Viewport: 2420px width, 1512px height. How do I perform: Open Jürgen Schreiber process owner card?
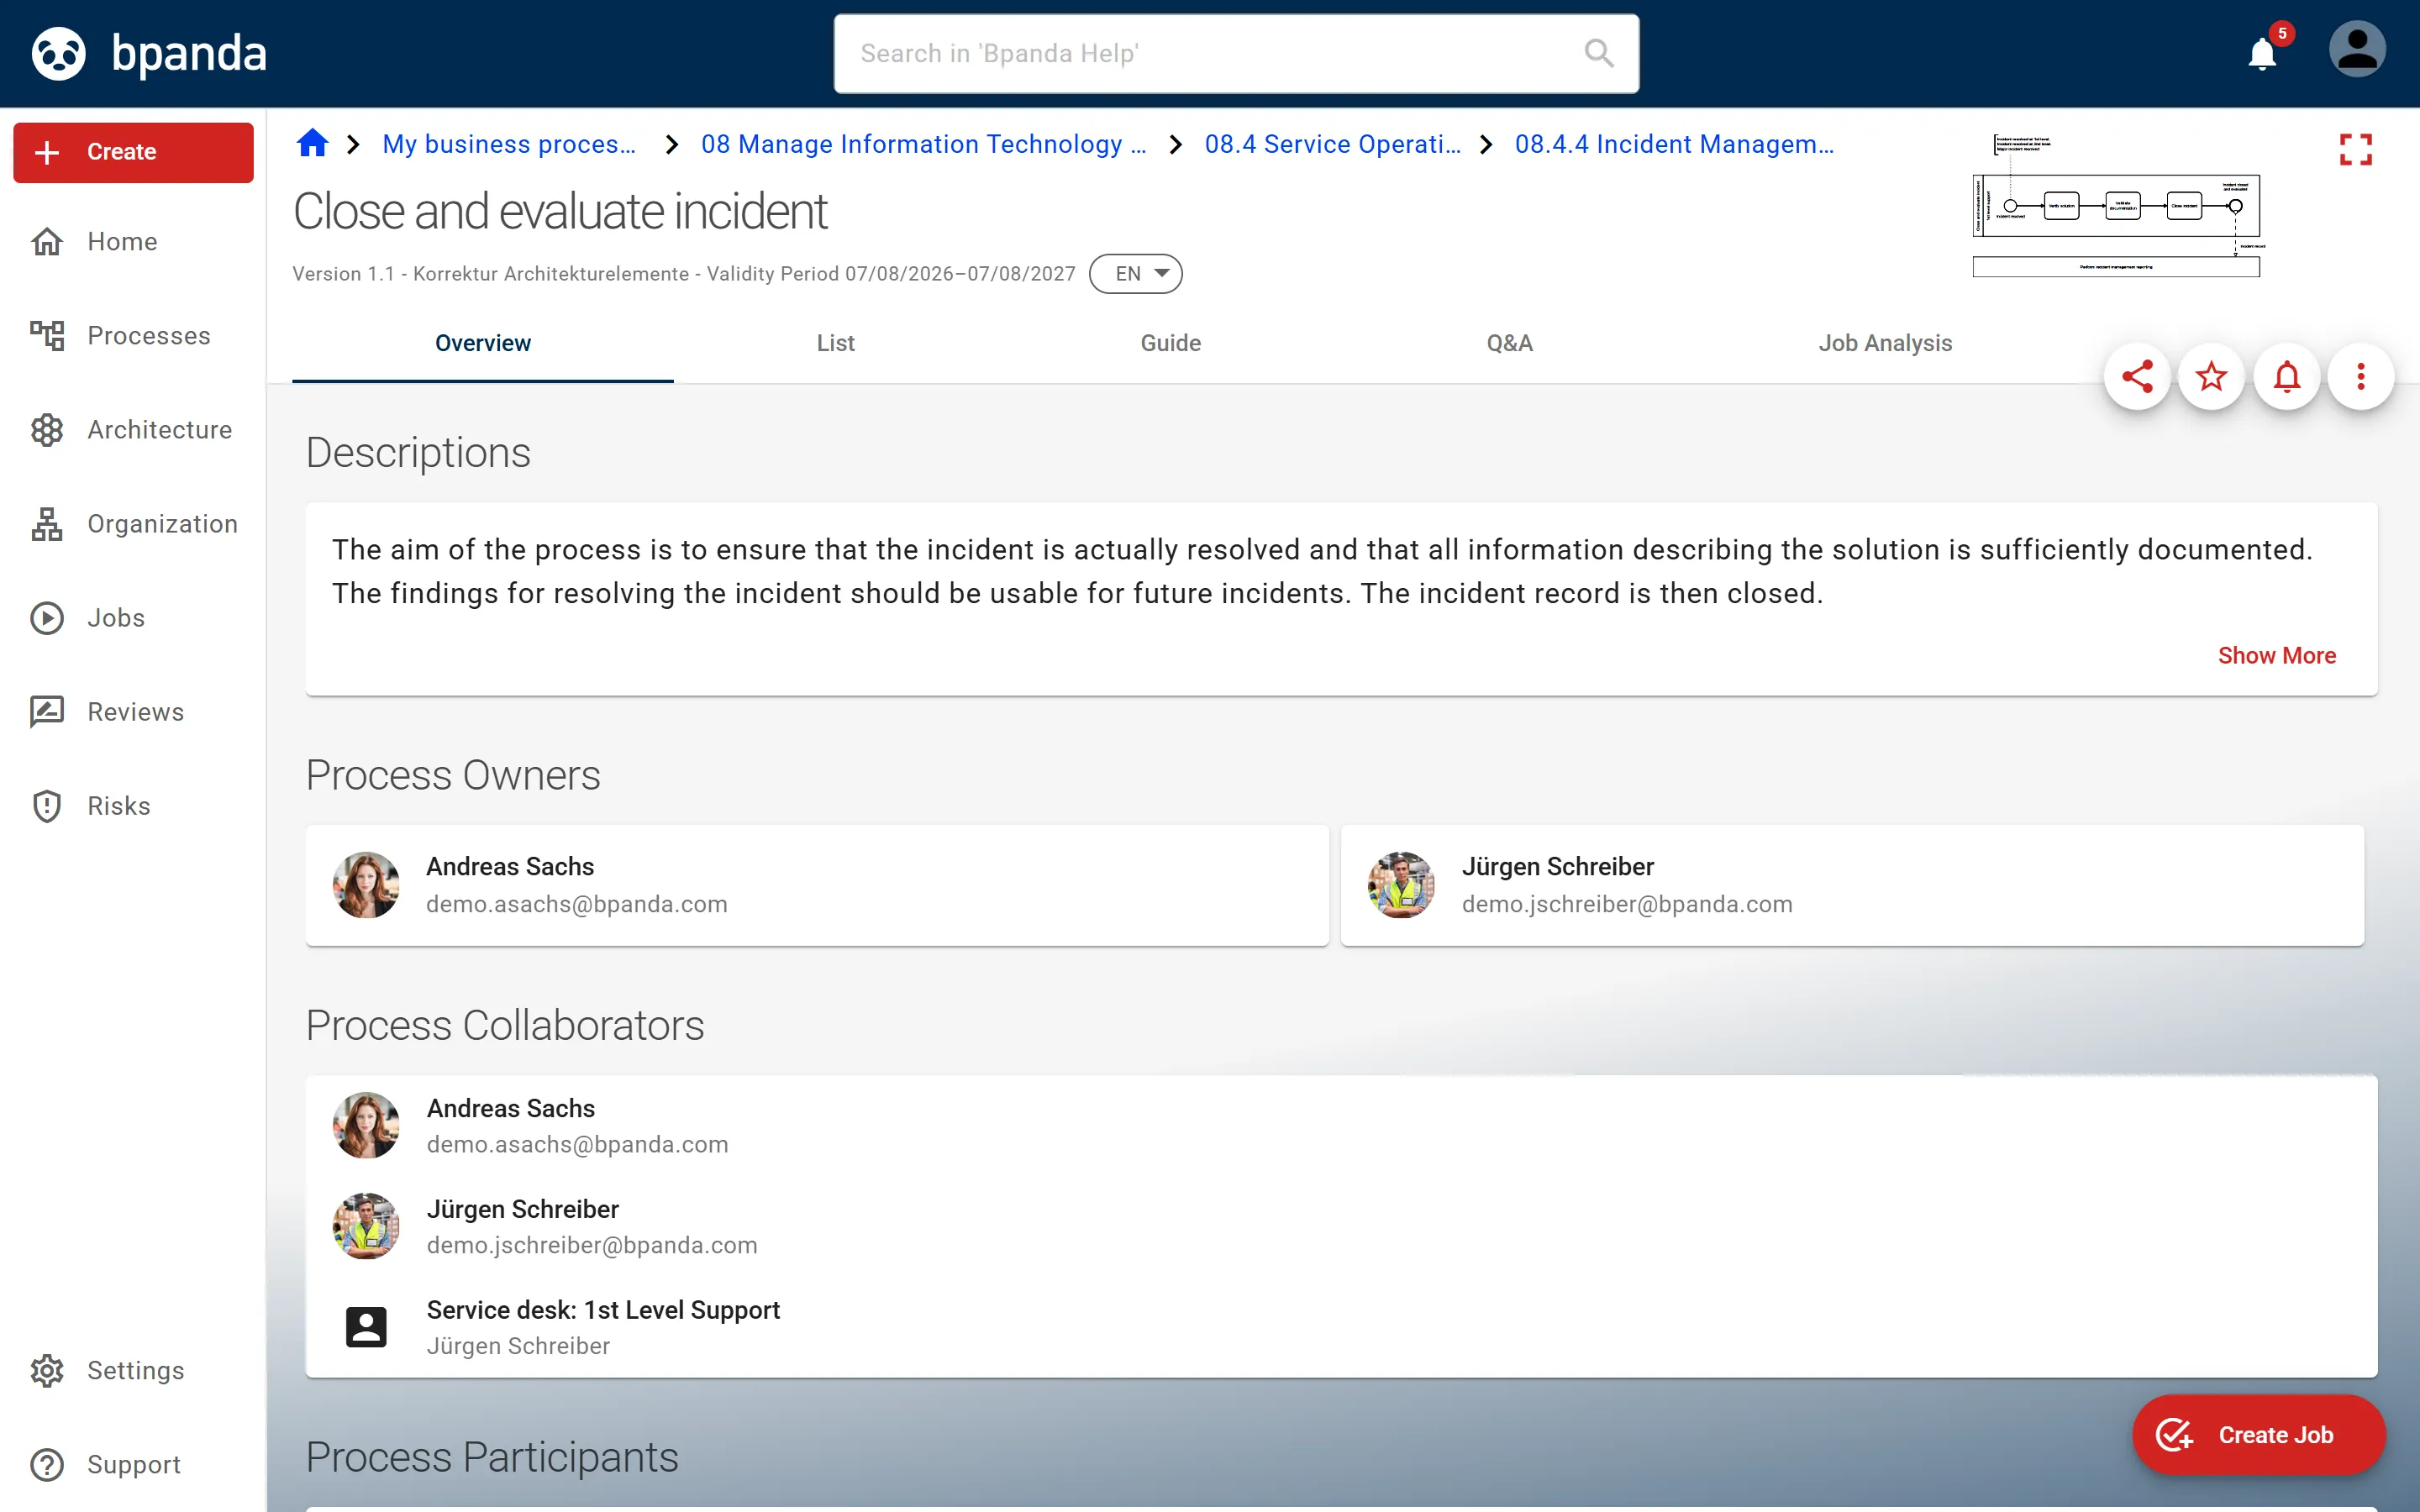pyautogui.click(x=1852, y=885)
